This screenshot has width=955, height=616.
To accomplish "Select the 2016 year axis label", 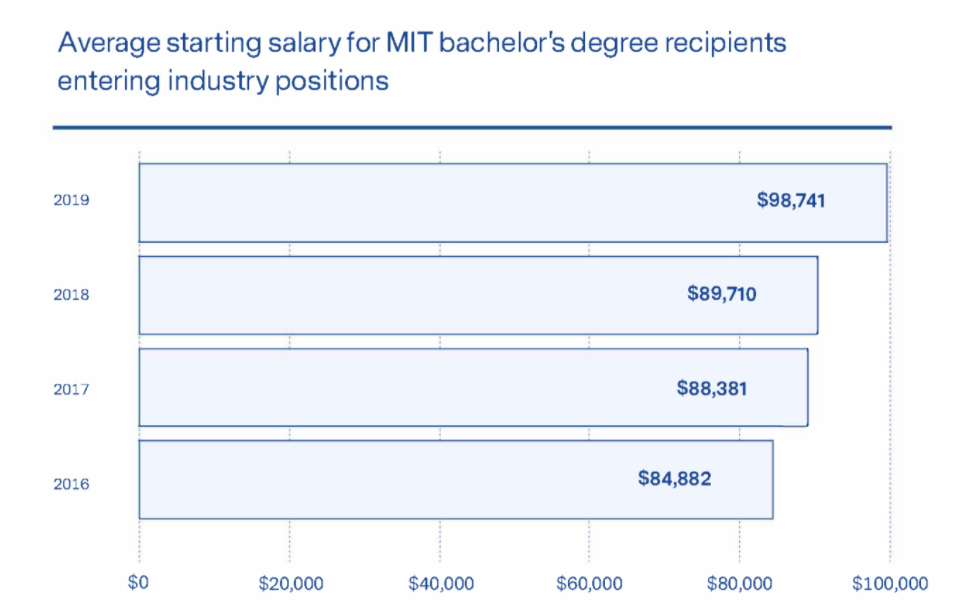I will (x=71, y=484).
